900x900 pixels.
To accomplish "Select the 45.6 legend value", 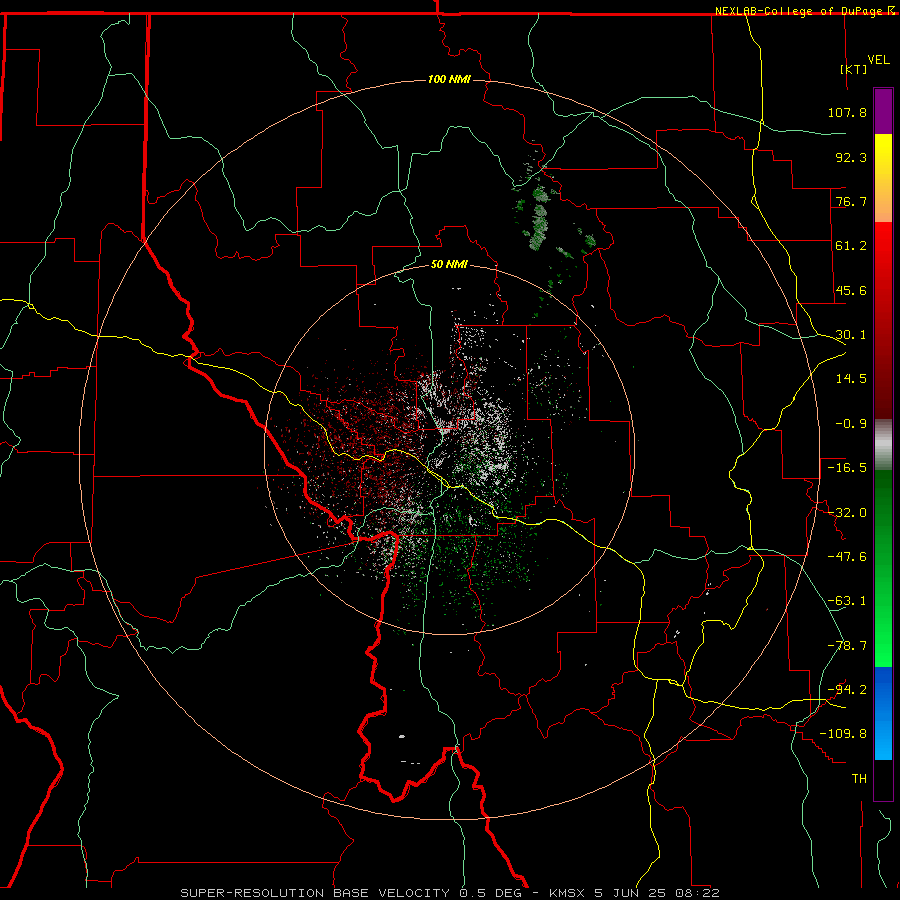I will [851, 290].
